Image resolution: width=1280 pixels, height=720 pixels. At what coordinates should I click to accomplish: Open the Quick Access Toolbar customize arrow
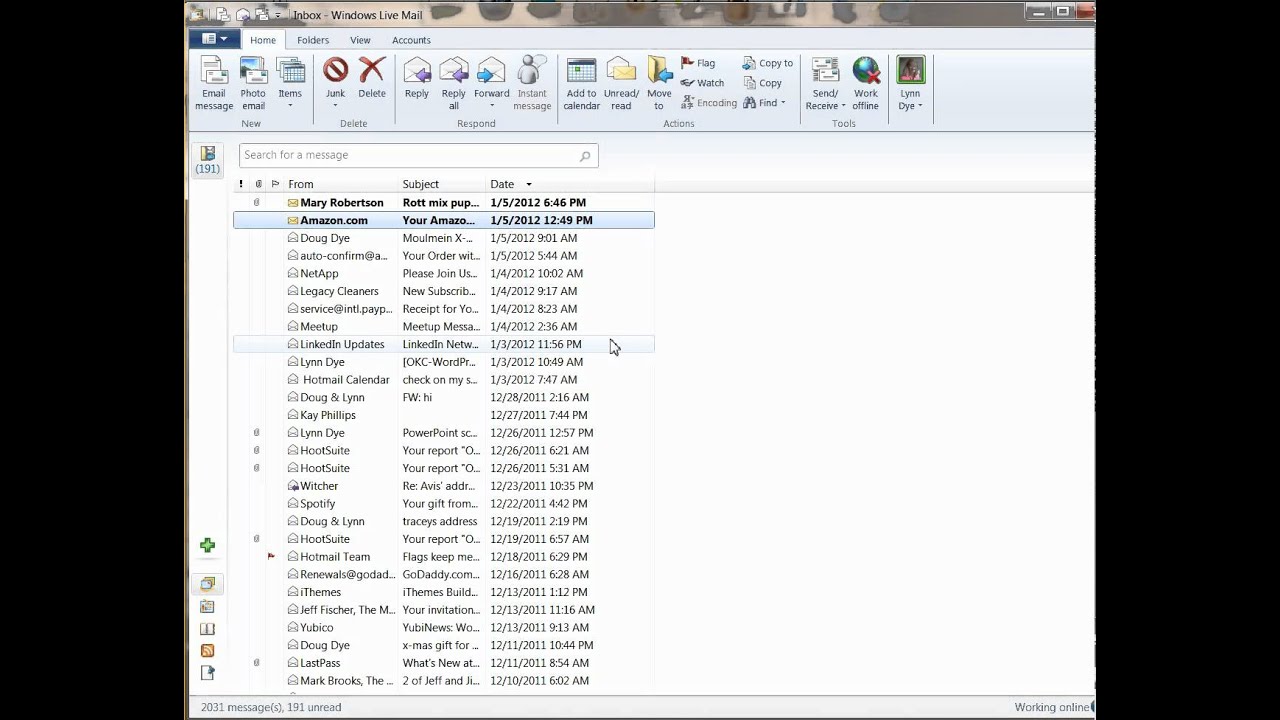278,15
